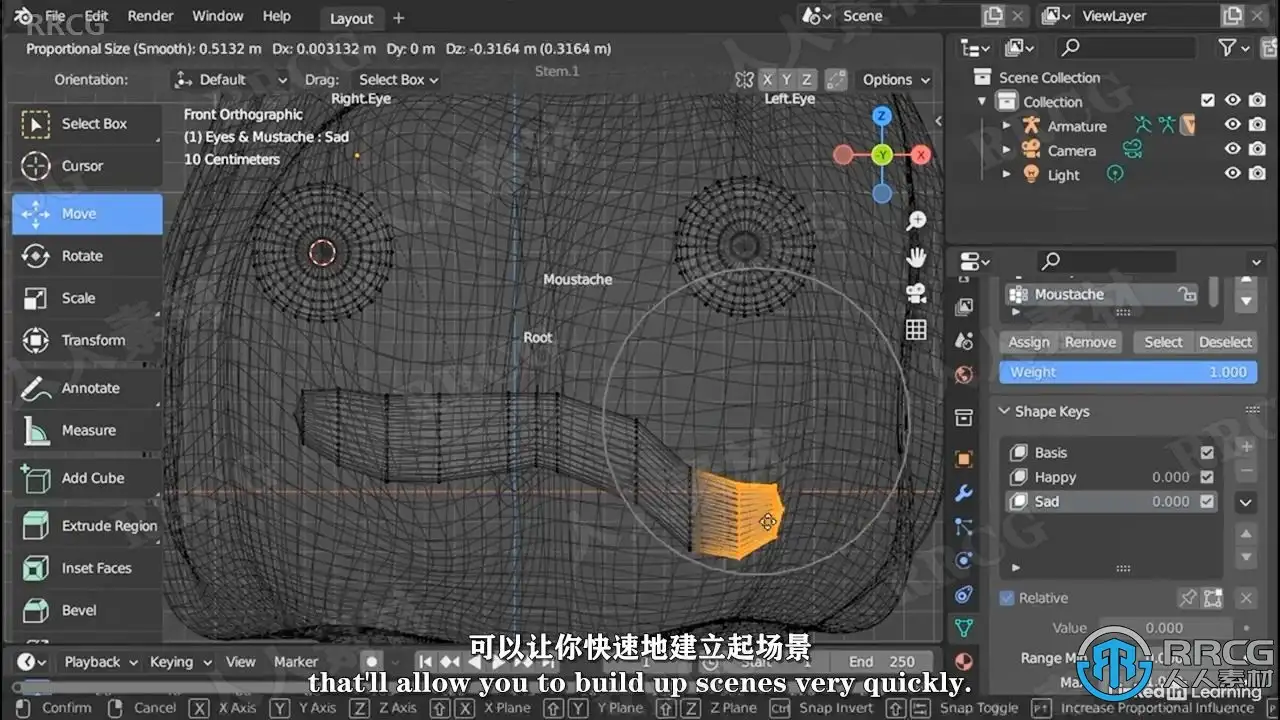Click the Remove vertex group button
The image size is (1280, 720).
[1090, 342]
